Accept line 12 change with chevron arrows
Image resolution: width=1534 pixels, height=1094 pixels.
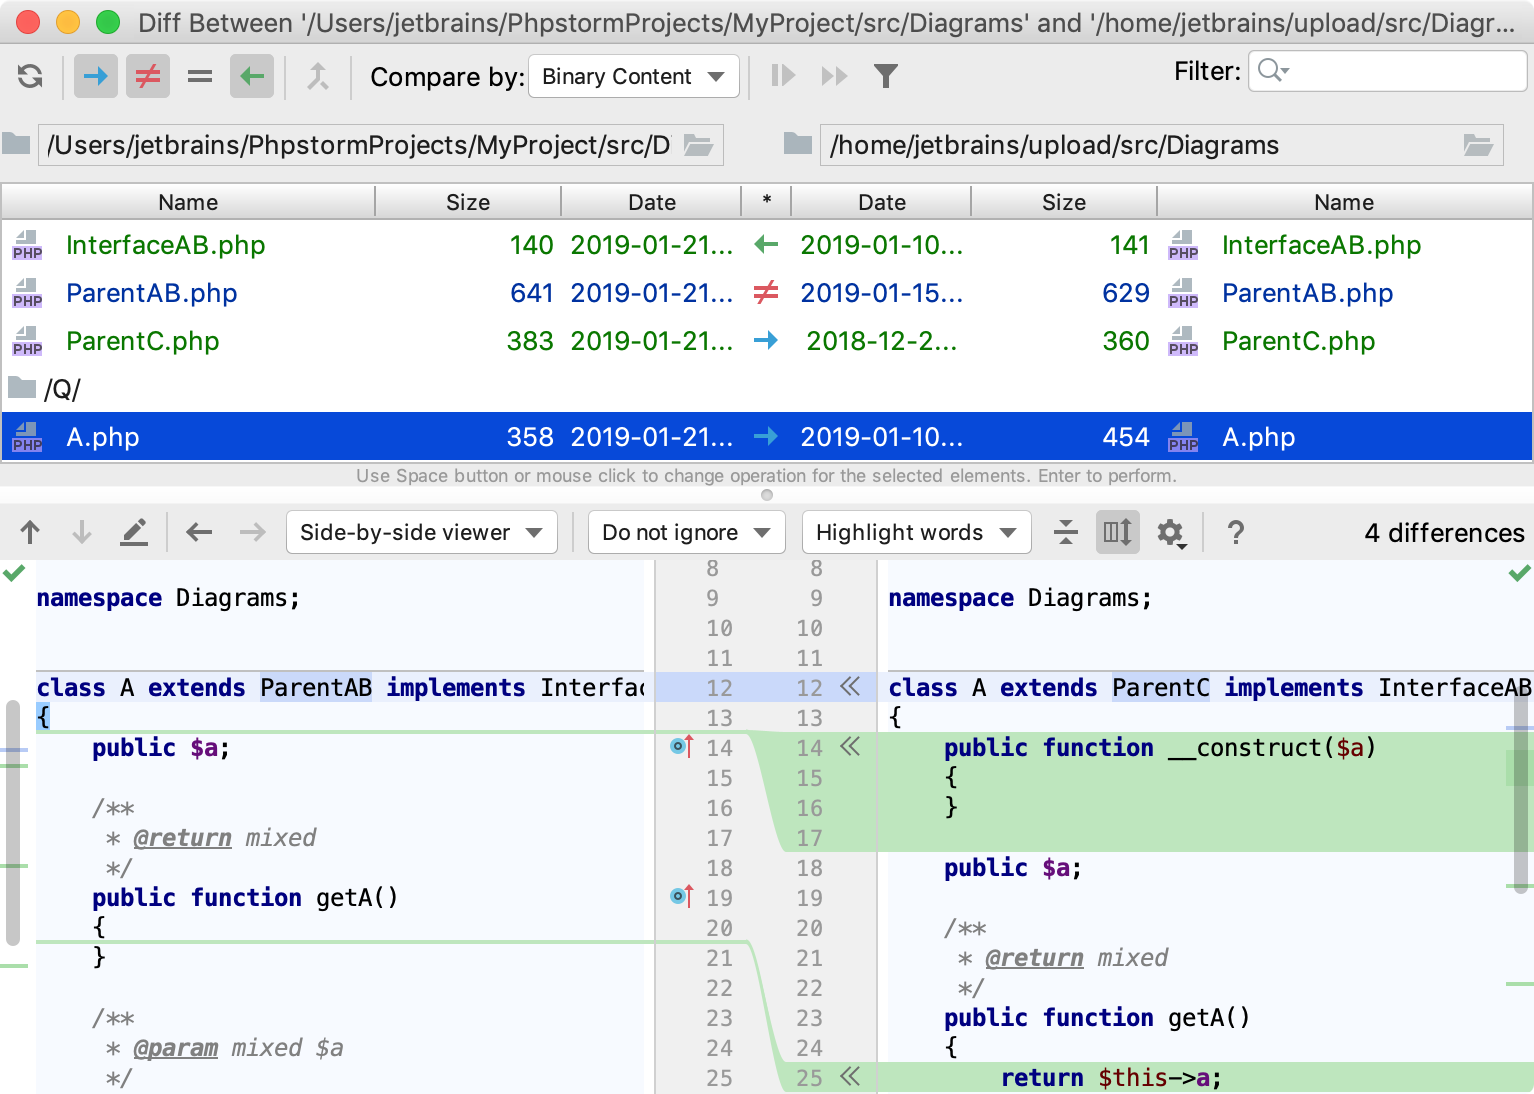point(850,687)
